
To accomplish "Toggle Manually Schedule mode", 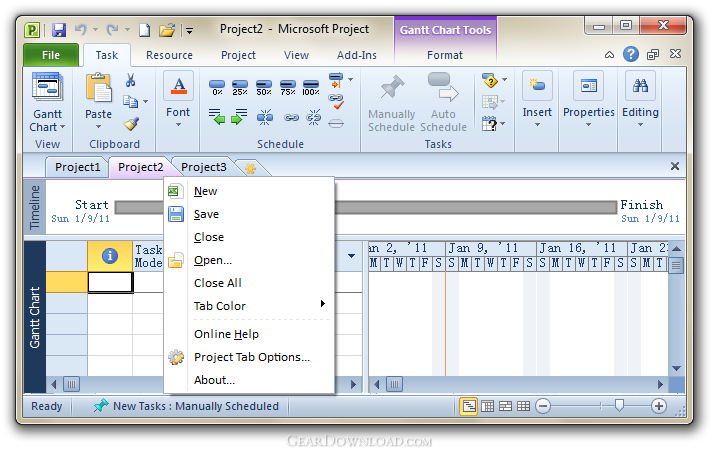I will tap(392, 103).
